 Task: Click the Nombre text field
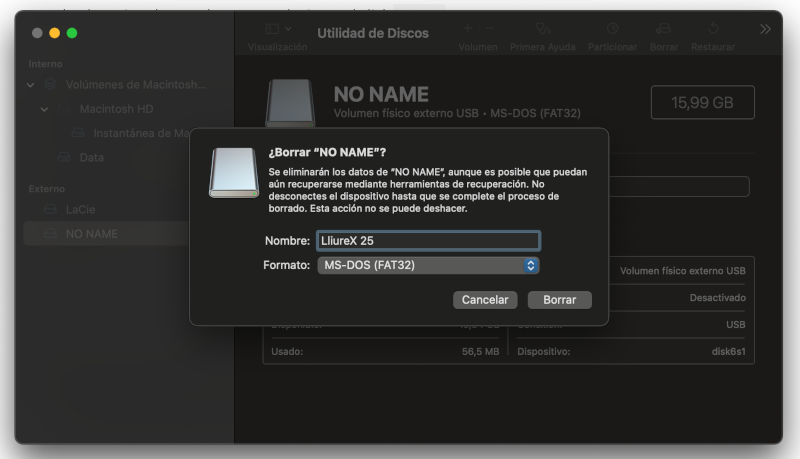427,241
